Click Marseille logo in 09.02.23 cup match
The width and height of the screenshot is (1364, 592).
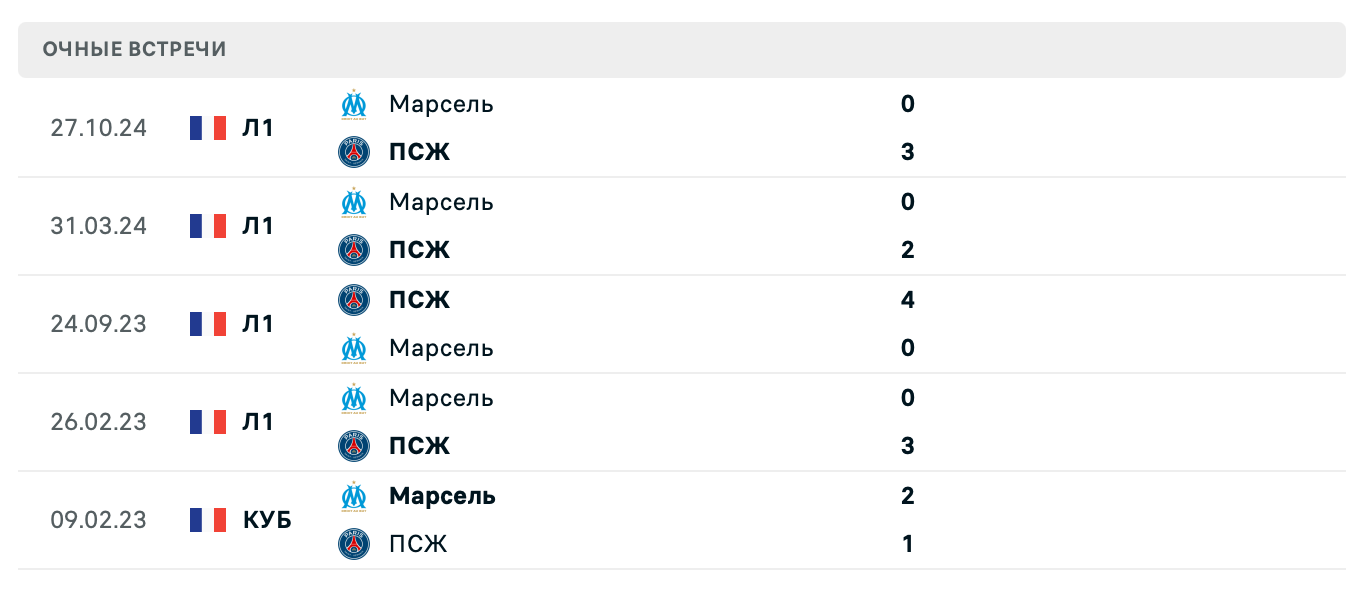[x=354, y=496]
